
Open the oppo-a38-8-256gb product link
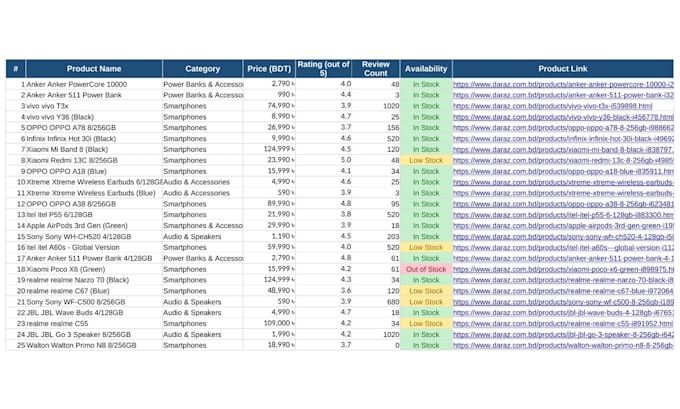pos(563,204)
